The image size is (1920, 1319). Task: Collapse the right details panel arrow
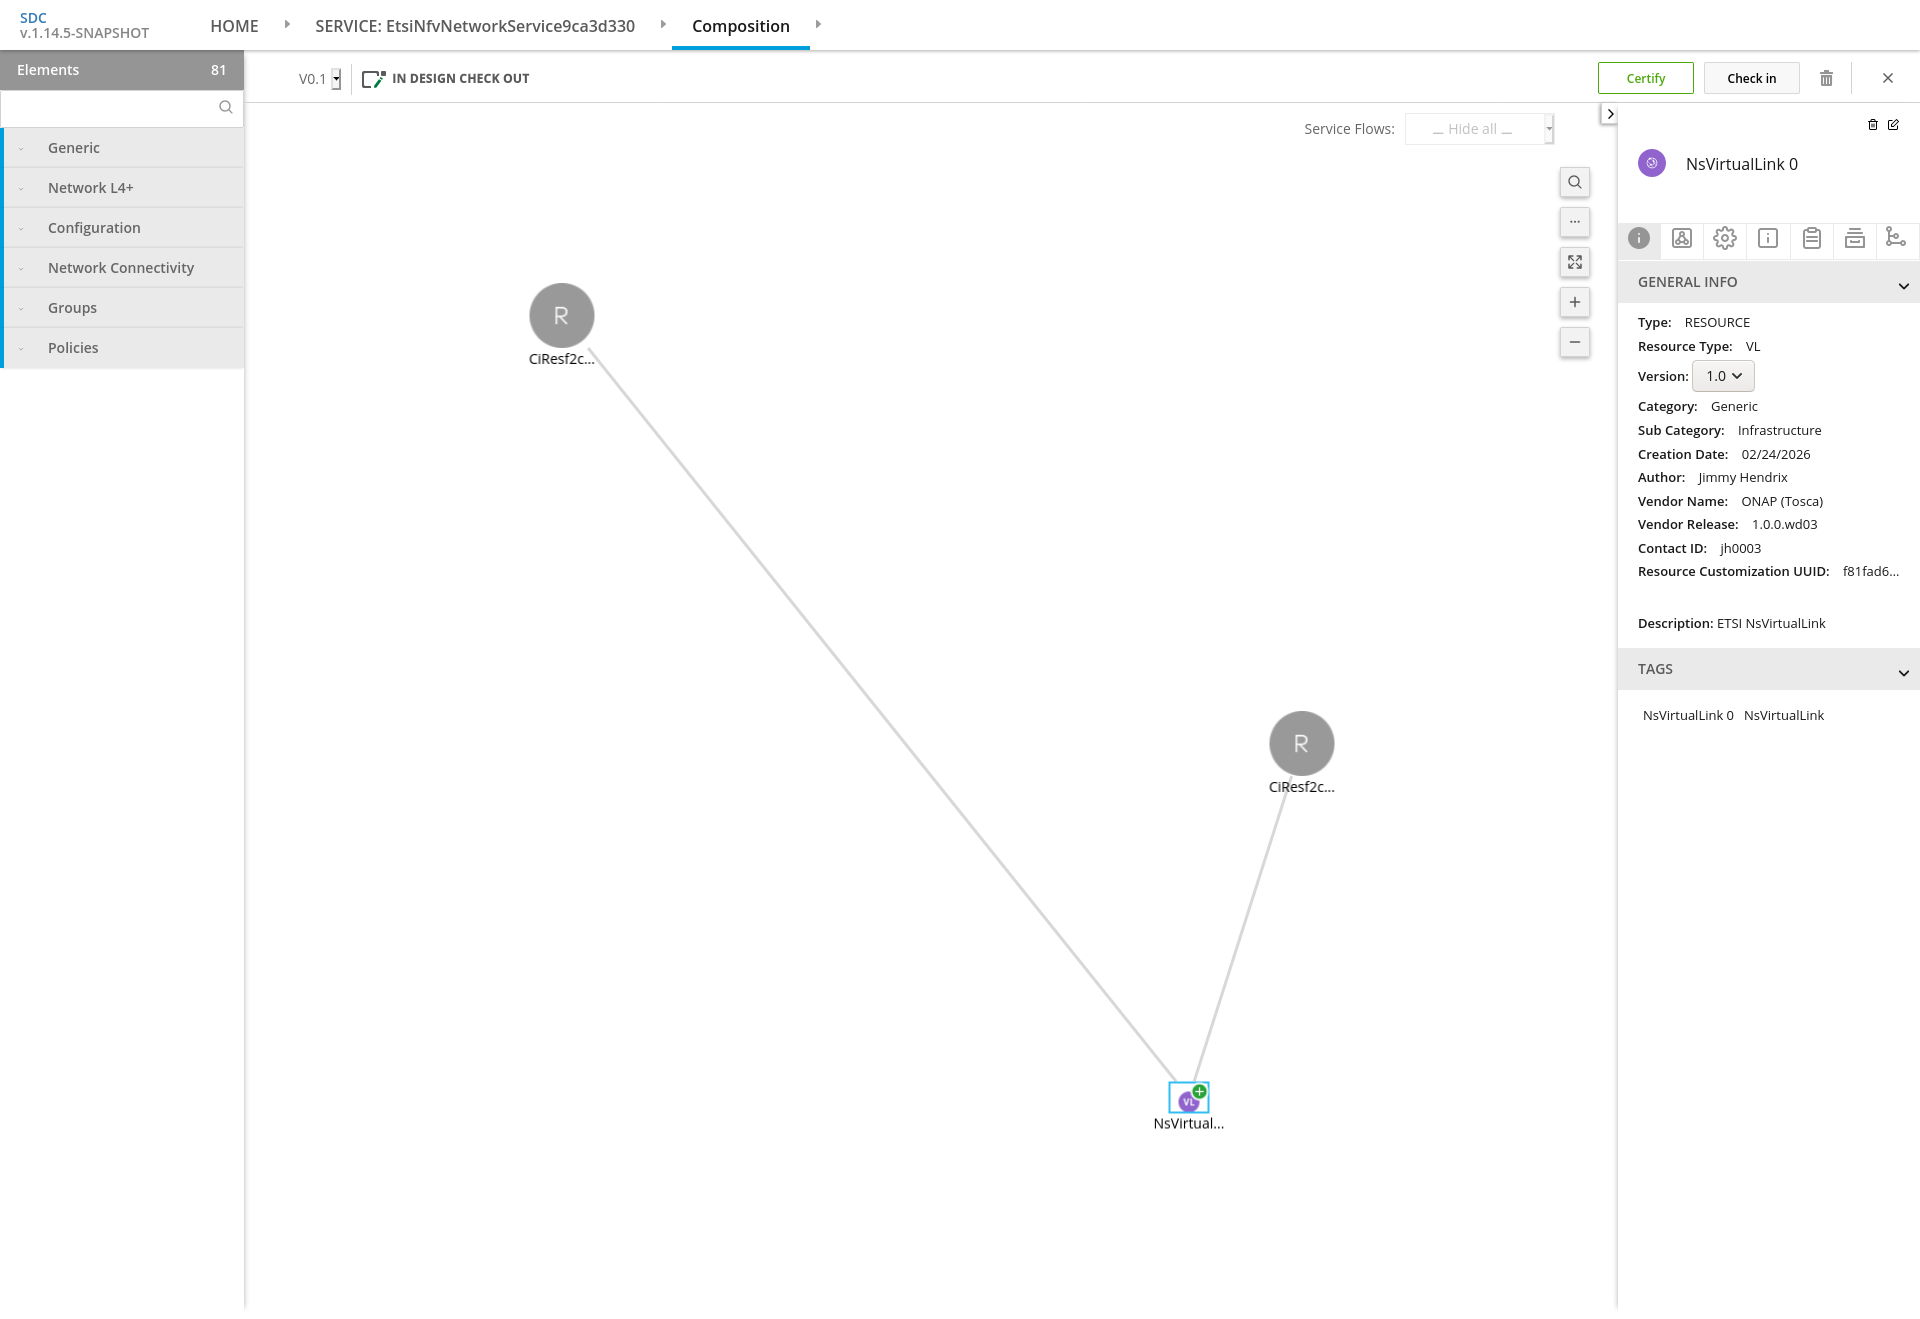coord(1609,114)
